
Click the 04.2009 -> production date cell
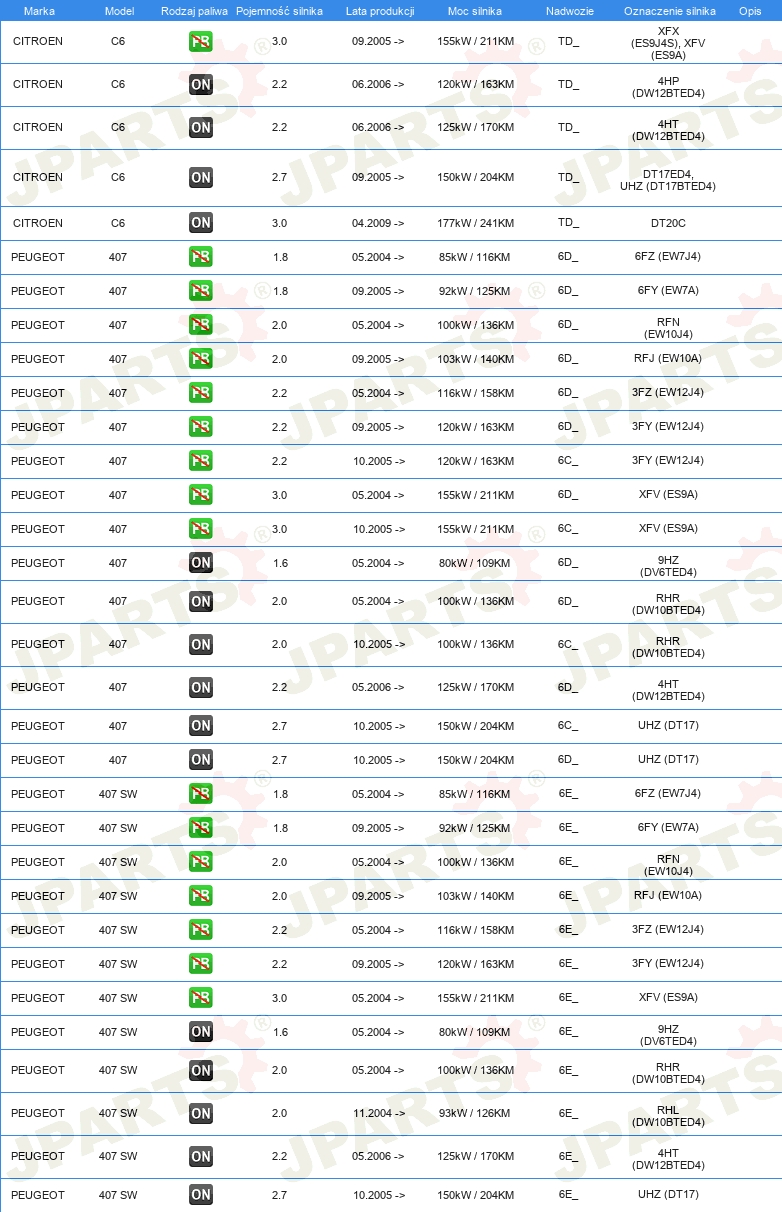coord(378,223)
